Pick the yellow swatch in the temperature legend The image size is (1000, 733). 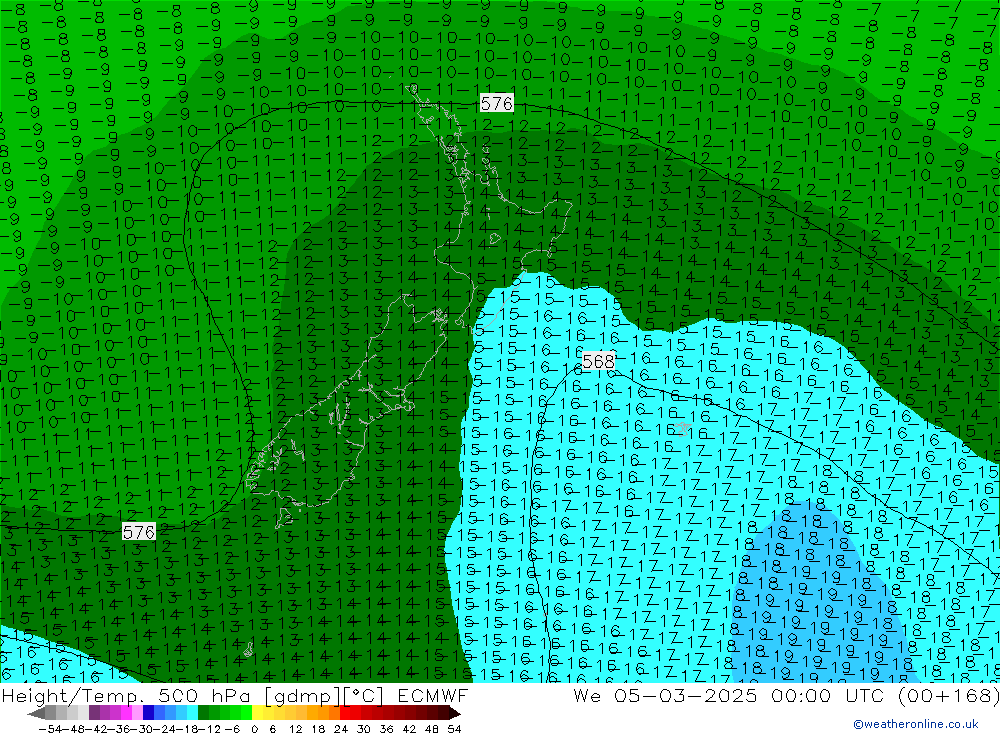258,713
